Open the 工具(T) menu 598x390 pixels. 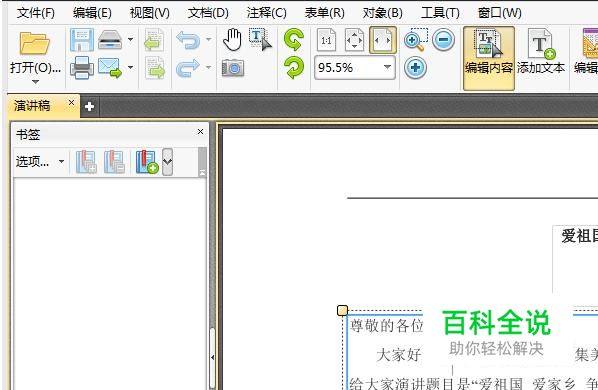point(440,13)
